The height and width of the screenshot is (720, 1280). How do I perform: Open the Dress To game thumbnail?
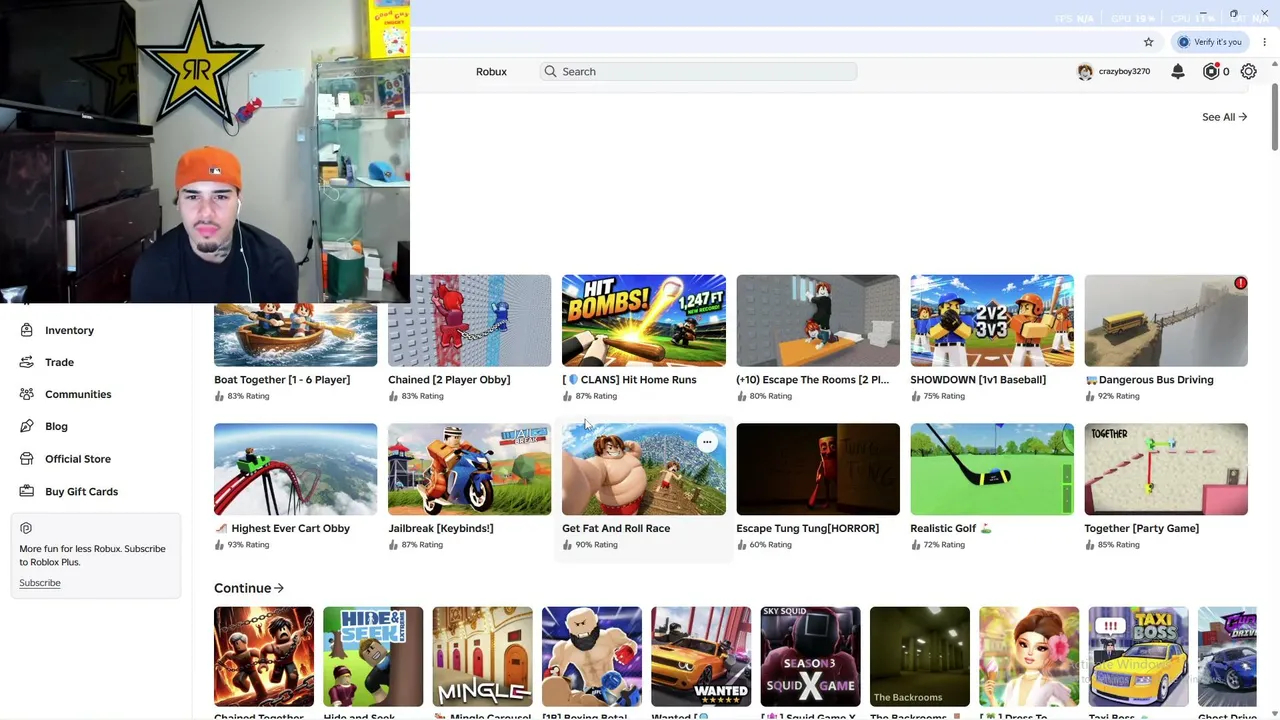[1029, 656]
